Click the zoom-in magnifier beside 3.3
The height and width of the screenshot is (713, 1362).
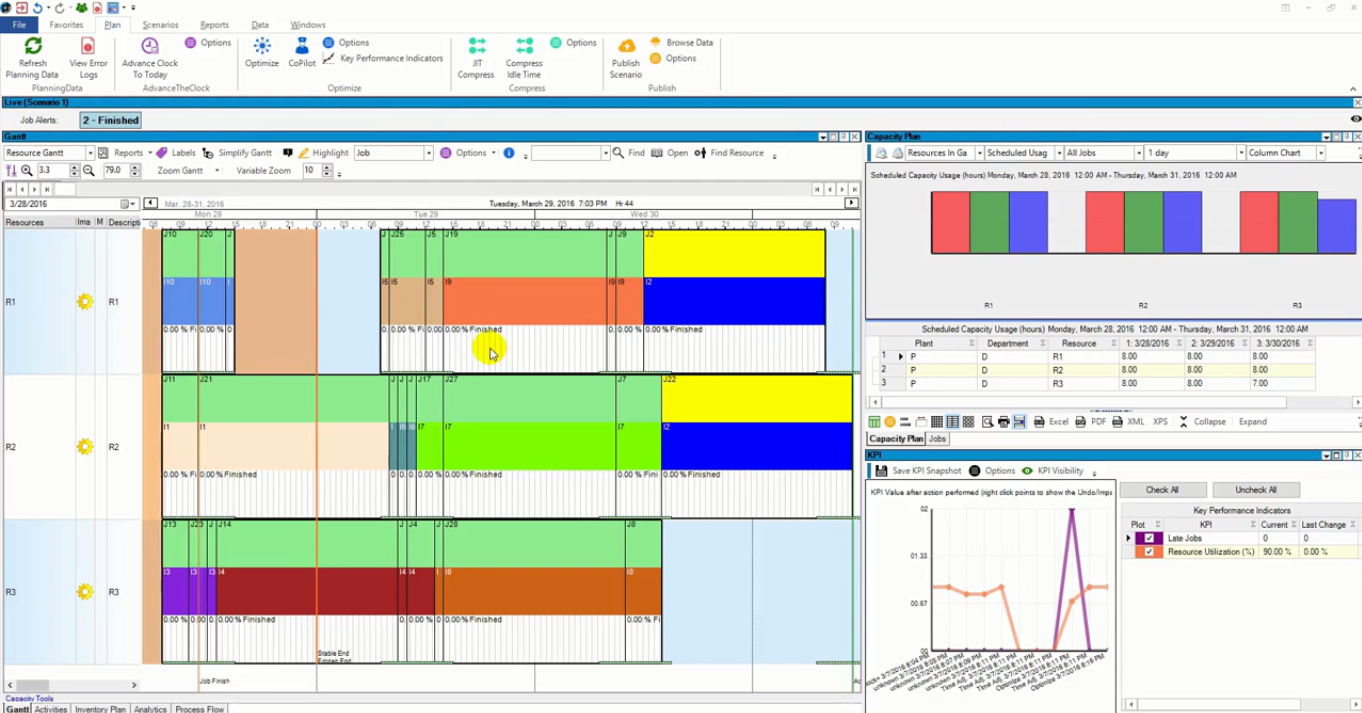click(x=27, y=171)
